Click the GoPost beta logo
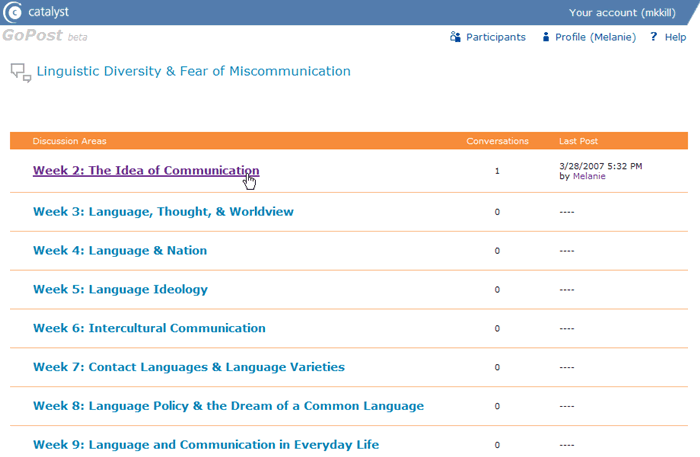The height and width of the screenshot is (457, 700). [44, 36]
